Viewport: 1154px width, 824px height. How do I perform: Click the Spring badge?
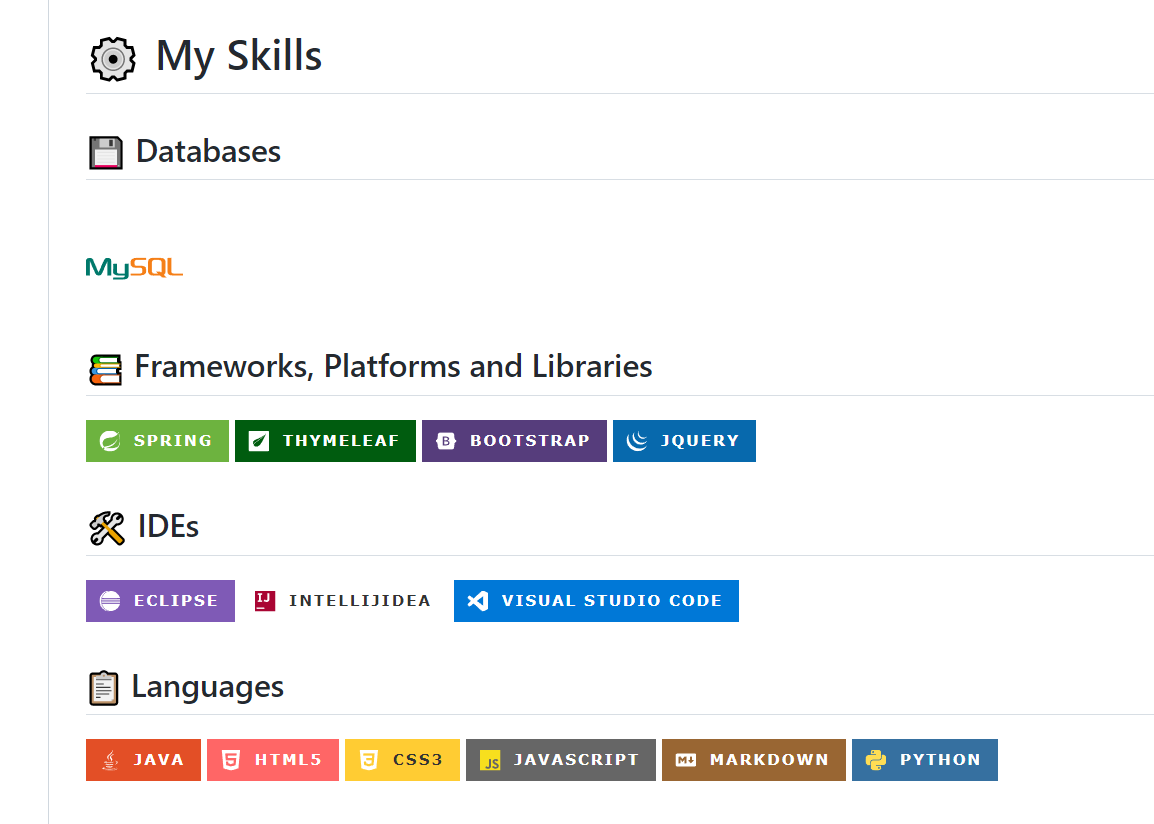tap(157, 441)
